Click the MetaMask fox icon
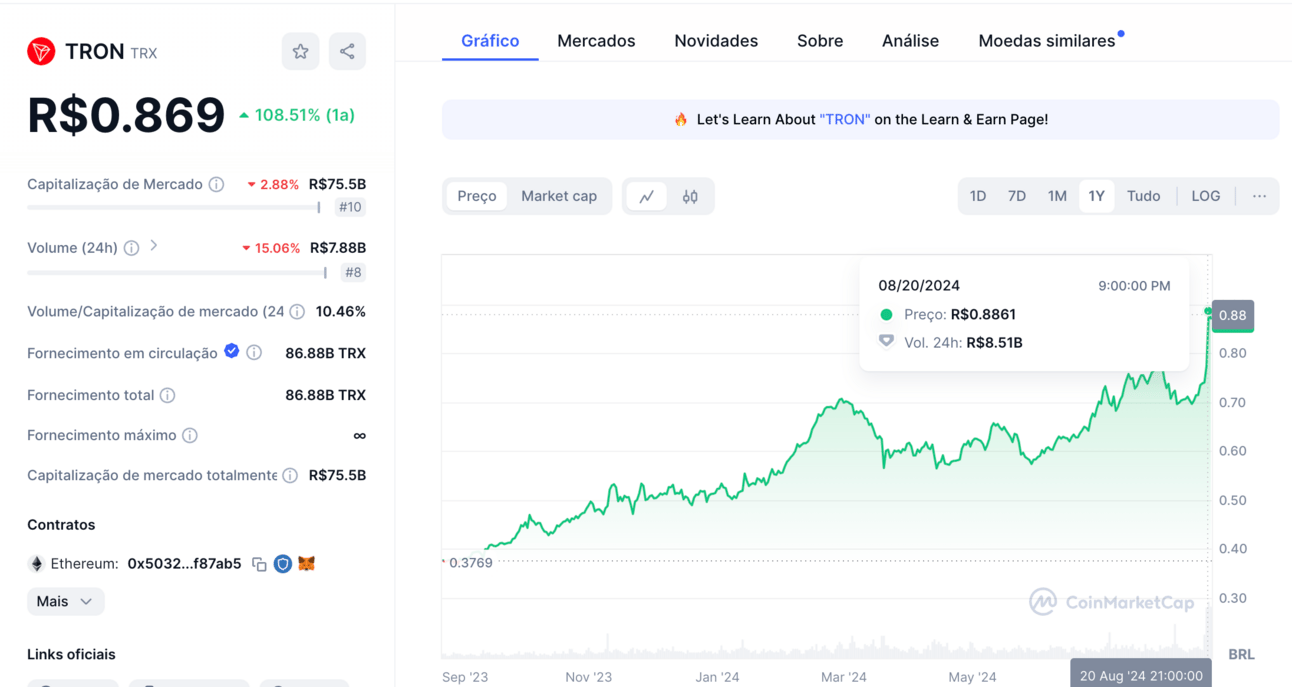 [x=307, y=564]
